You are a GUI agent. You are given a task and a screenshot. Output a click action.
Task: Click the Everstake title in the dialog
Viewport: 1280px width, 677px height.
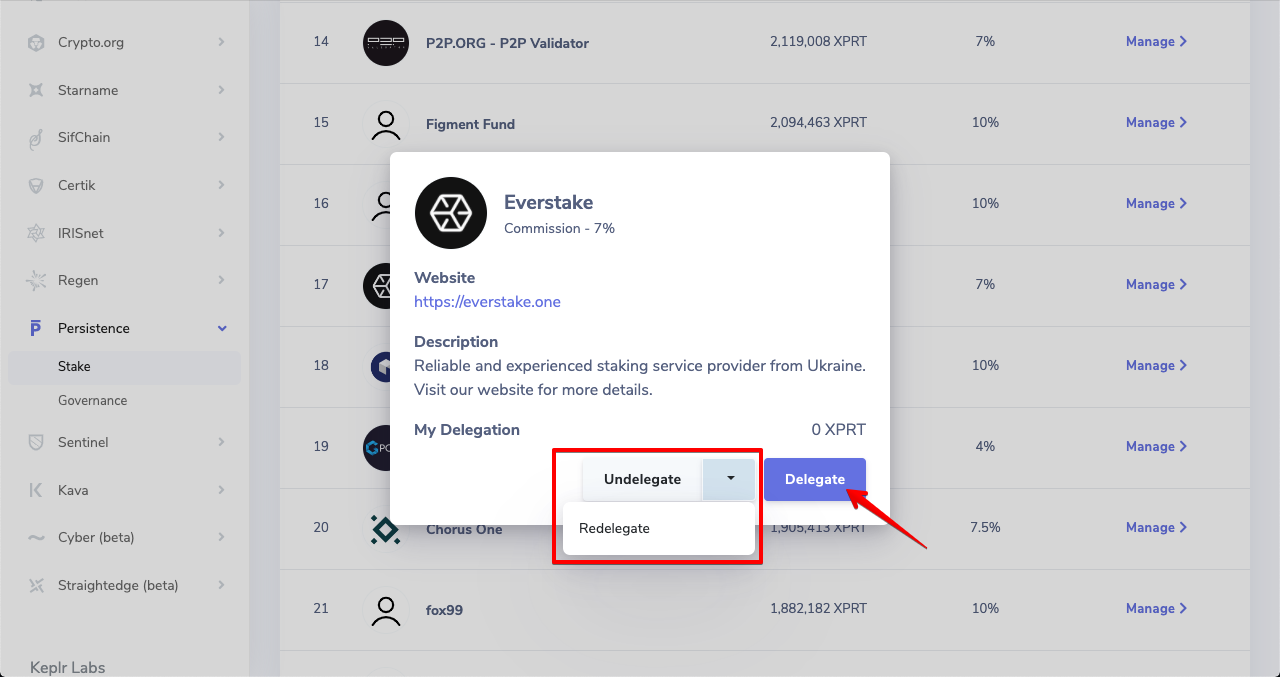coord(549,203)
